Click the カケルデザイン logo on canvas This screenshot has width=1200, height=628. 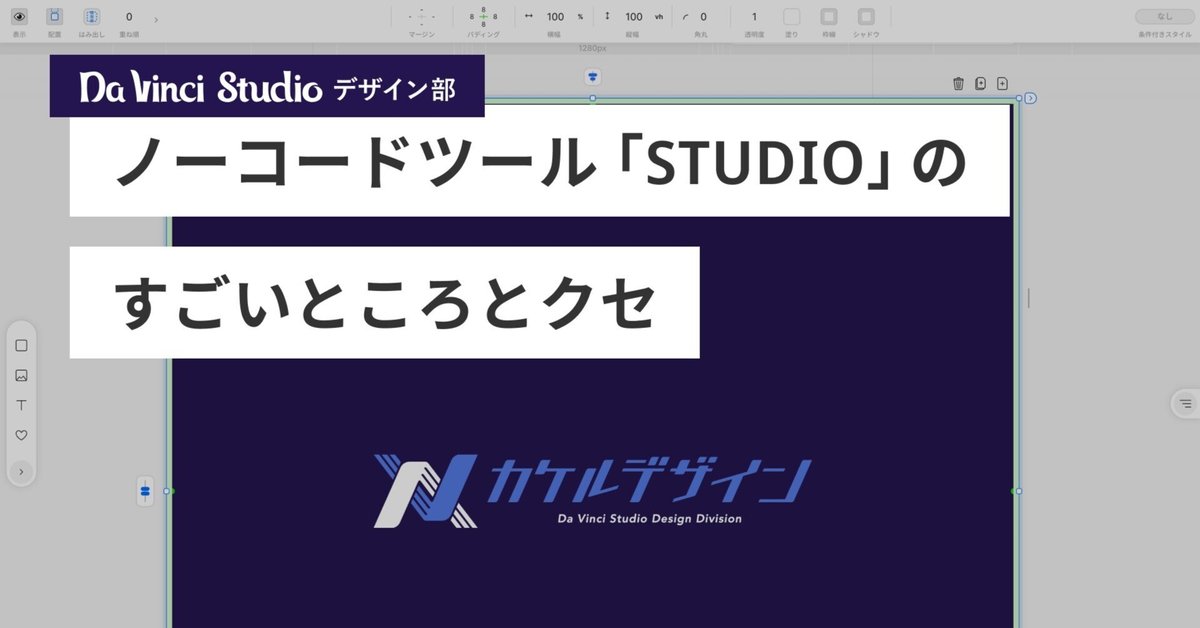(591, 491)
